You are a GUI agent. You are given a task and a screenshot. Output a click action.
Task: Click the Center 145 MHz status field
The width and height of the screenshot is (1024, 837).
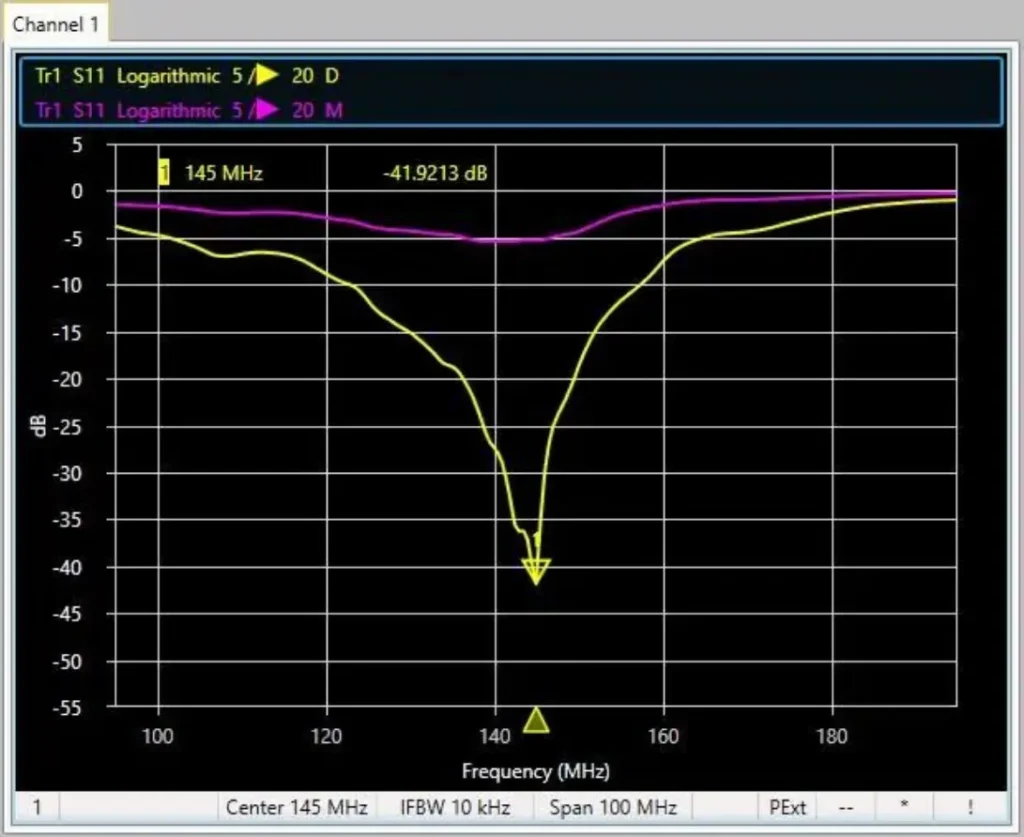coord(297,808)
